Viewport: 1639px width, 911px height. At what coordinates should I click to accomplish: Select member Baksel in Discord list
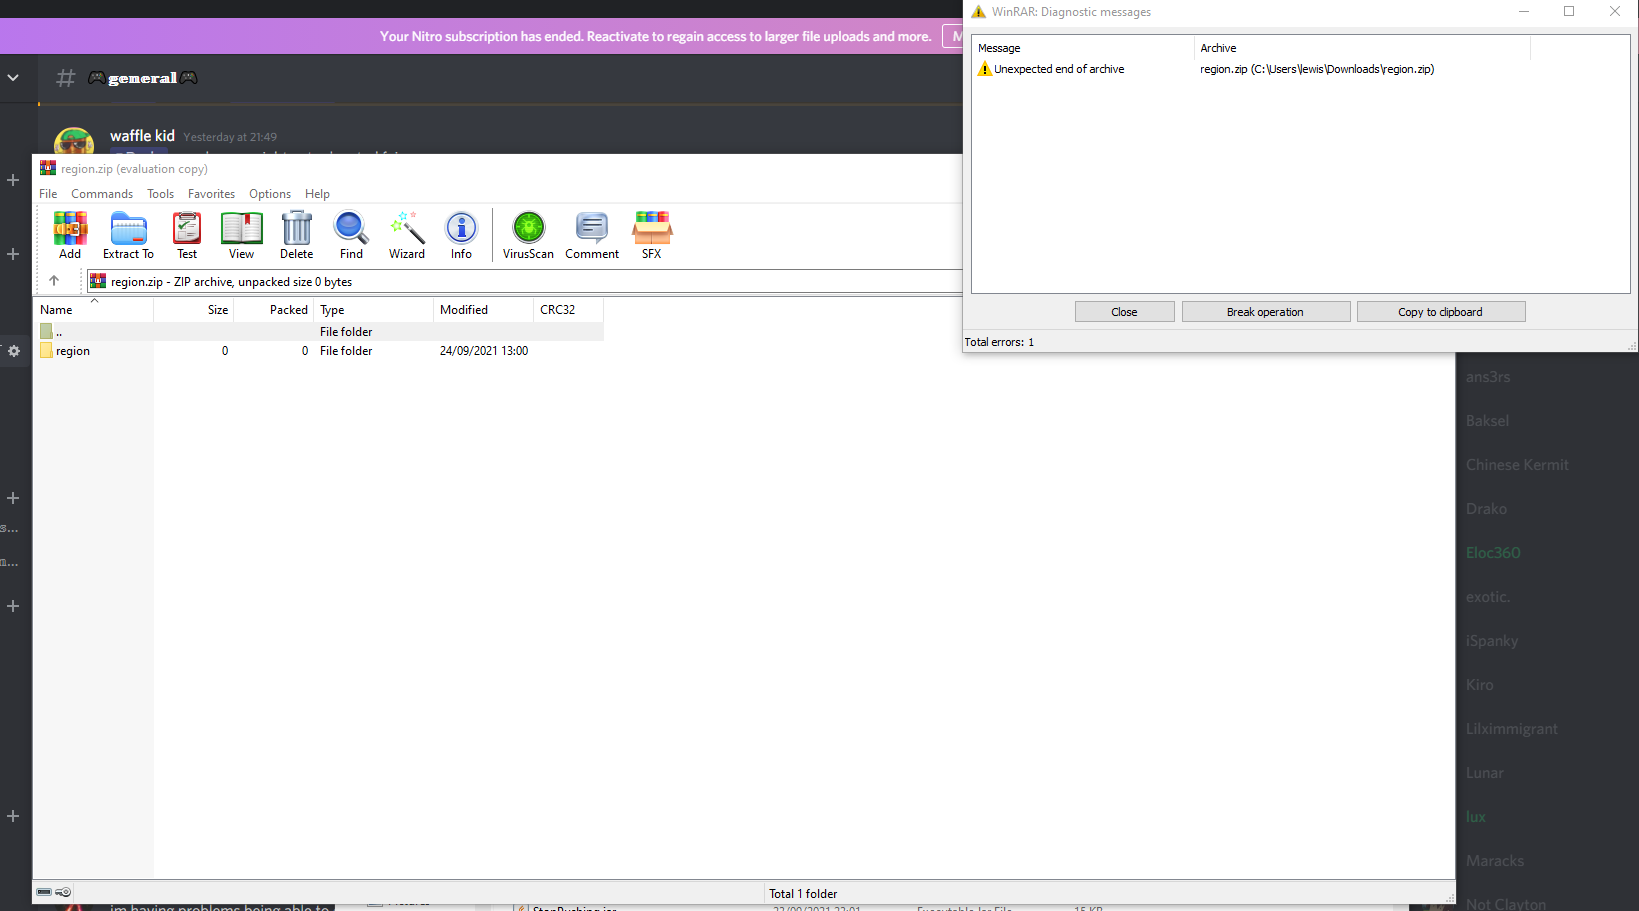click(1487, 421)
